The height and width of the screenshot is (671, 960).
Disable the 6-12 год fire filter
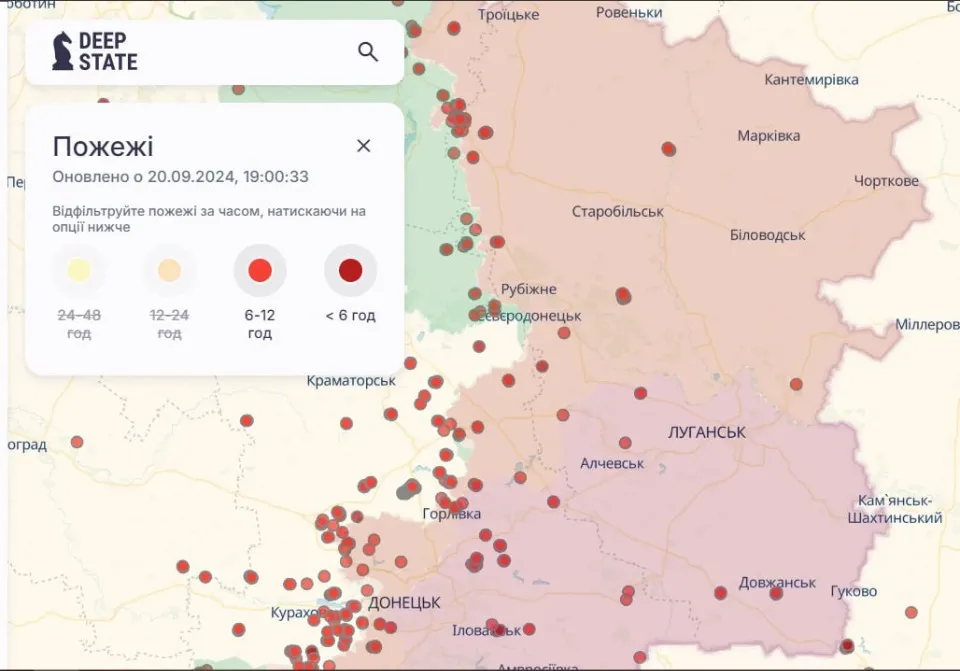point(259,270)
